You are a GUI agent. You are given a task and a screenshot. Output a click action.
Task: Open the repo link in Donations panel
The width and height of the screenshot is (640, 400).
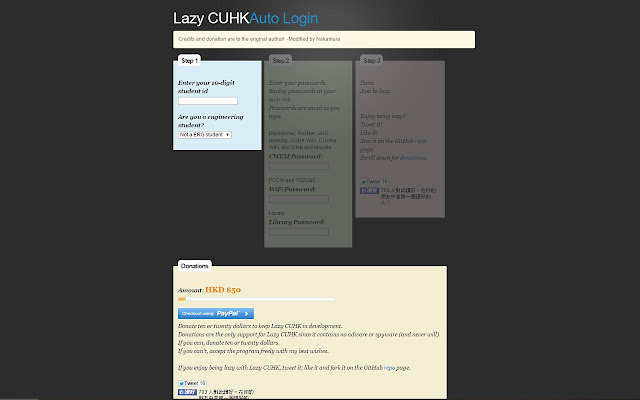[389, 368]
